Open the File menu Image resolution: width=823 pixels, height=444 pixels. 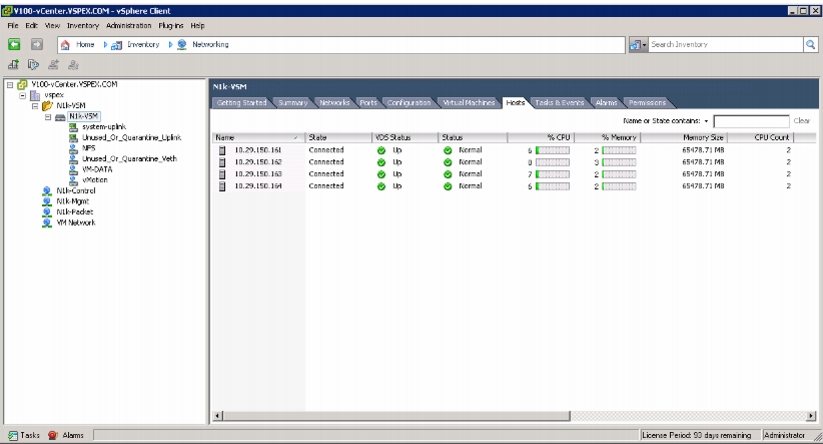13,25
